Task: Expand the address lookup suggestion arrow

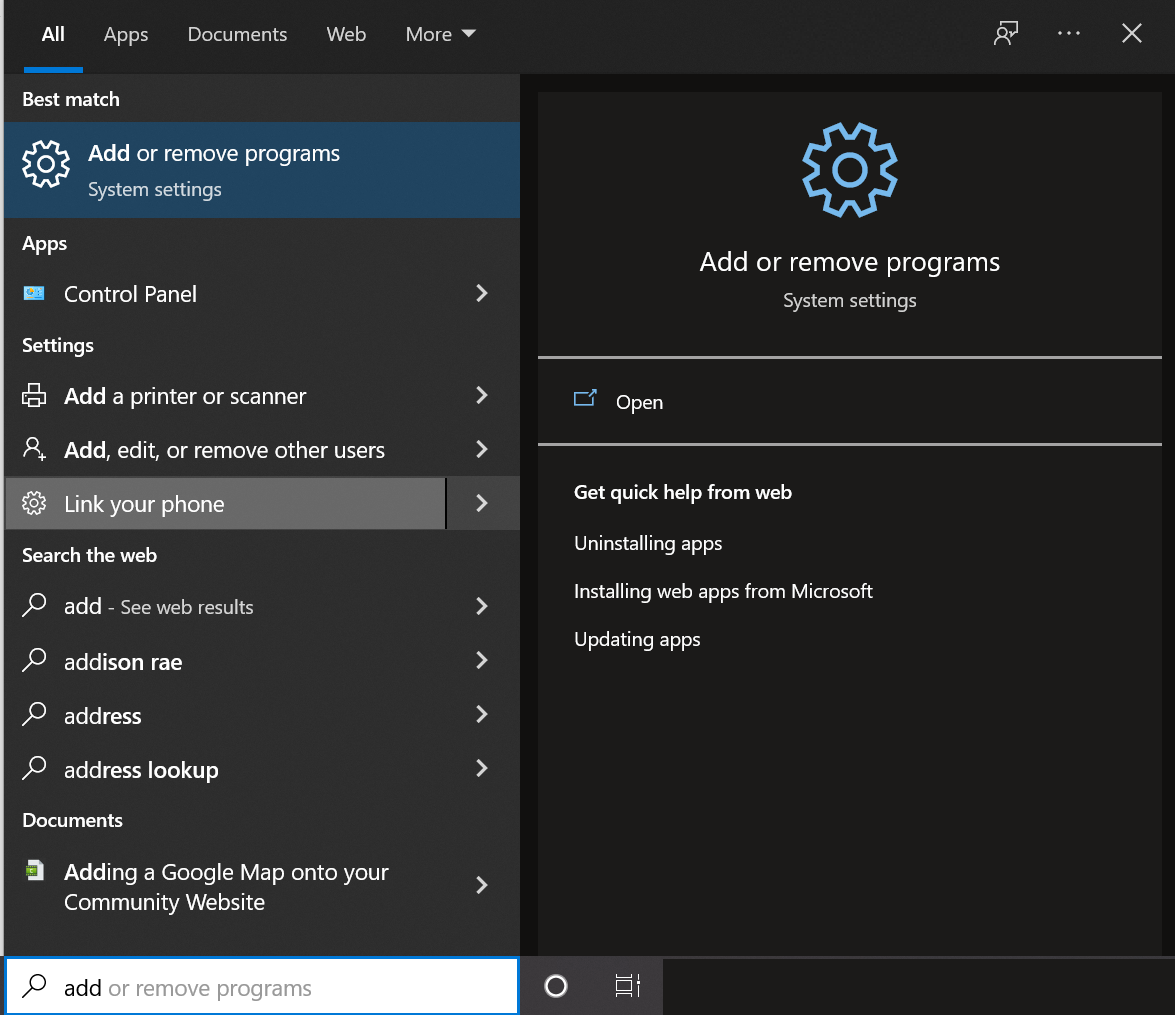Action: coord(482,768)
